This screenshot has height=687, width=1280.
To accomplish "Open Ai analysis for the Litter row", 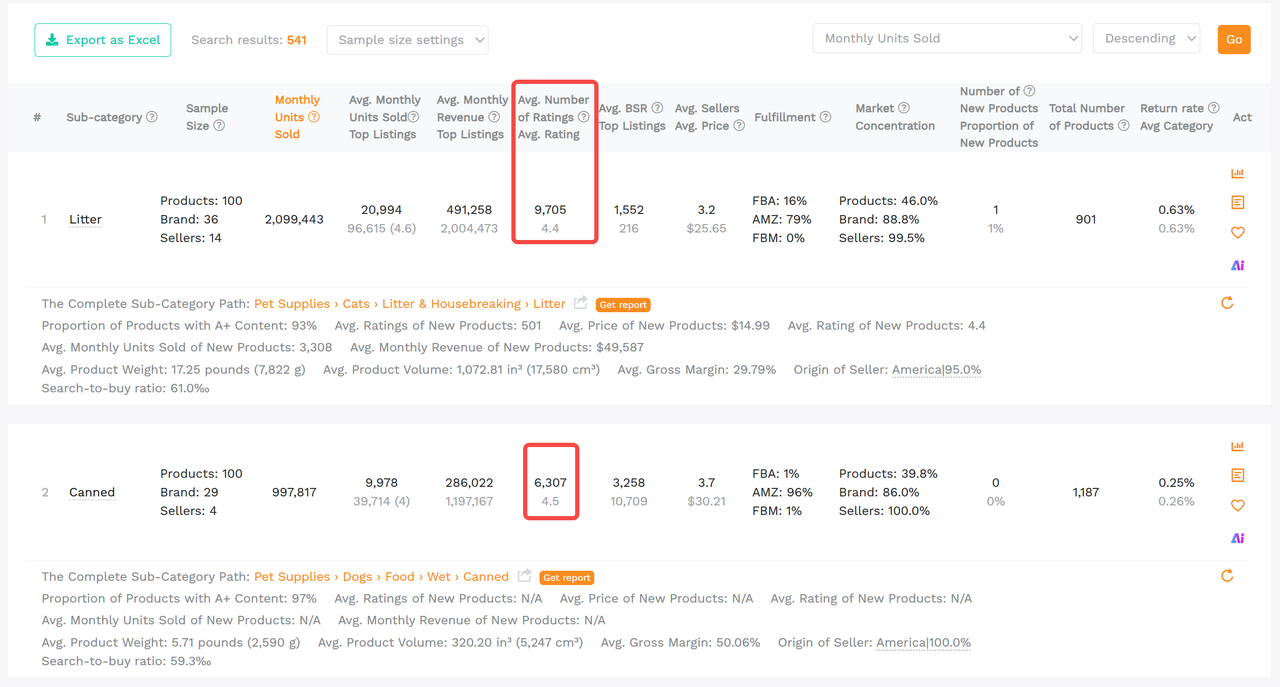I will (x=1237, y=264).
